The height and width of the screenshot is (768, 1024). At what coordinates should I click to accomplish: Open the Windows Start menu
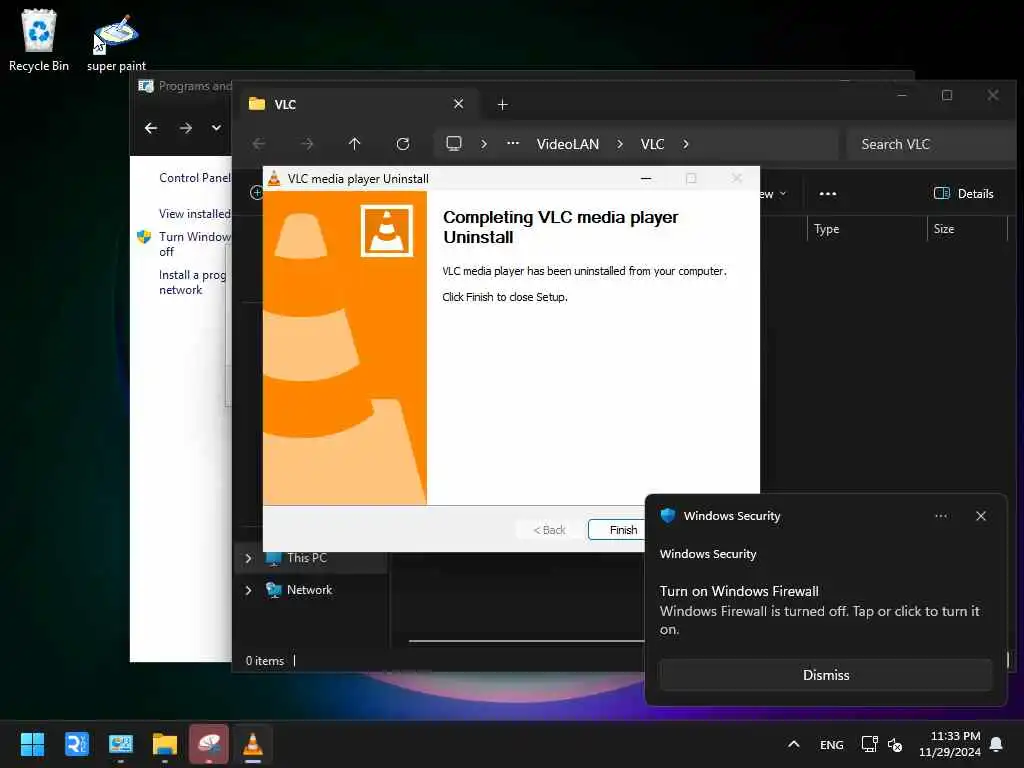[33, 744]
